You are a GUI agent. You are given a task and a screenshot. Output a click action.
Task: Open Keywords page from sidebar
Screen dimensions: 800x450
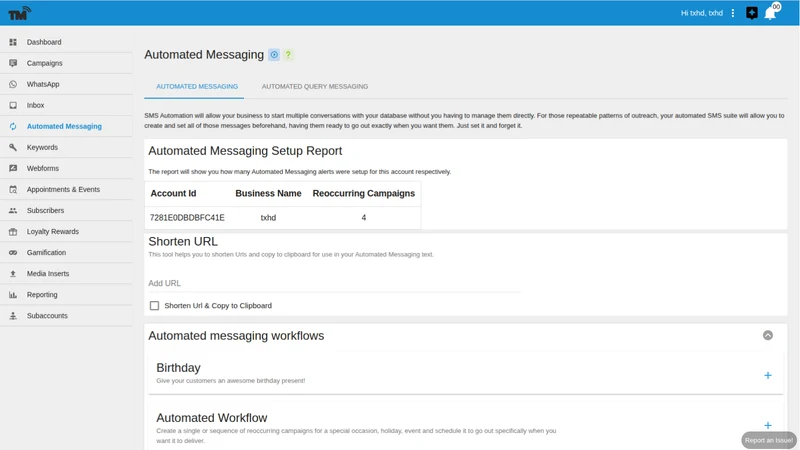(42, 147)
